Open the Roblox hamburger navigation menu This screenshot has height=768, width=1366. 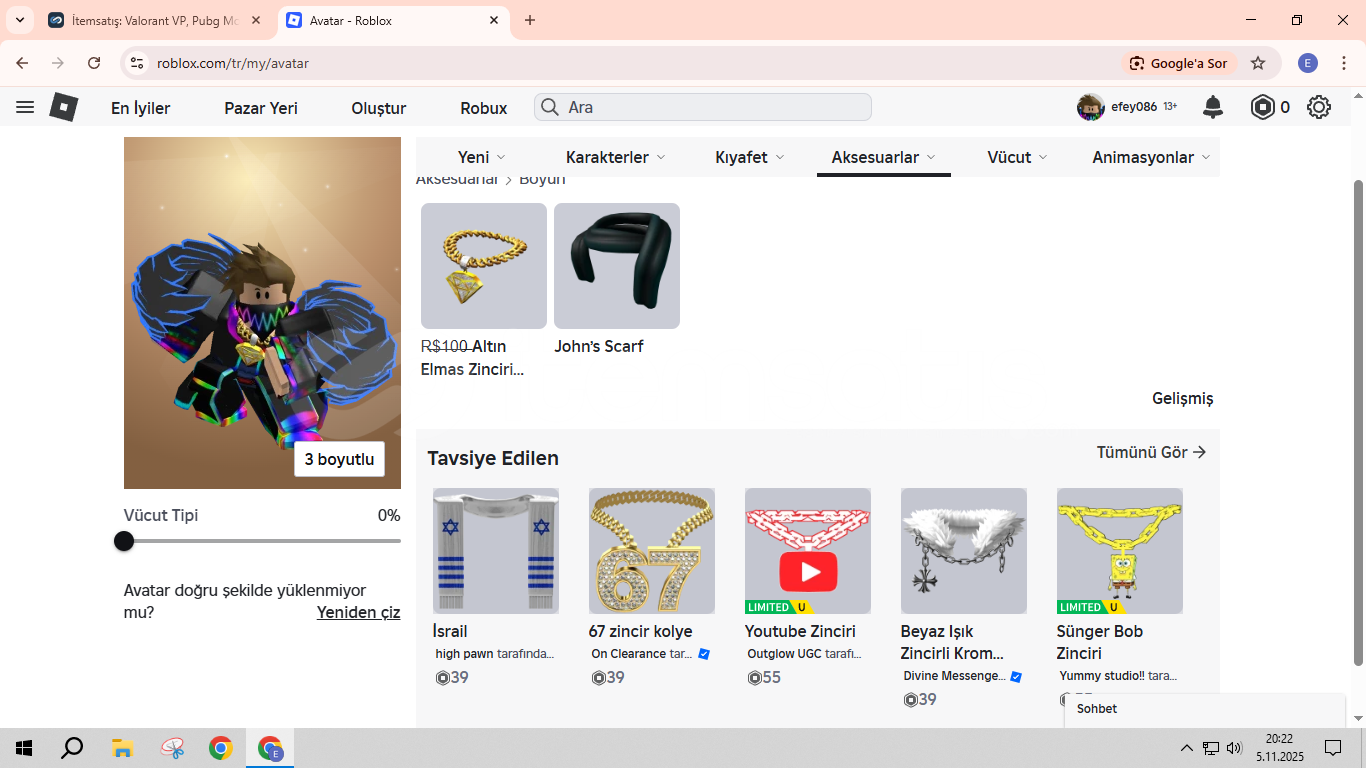(25, 107)
